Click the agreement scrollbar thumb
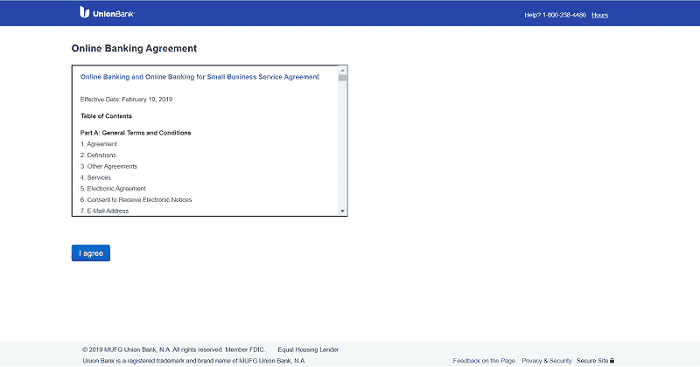The image size is (700, 367). point(342,78)
